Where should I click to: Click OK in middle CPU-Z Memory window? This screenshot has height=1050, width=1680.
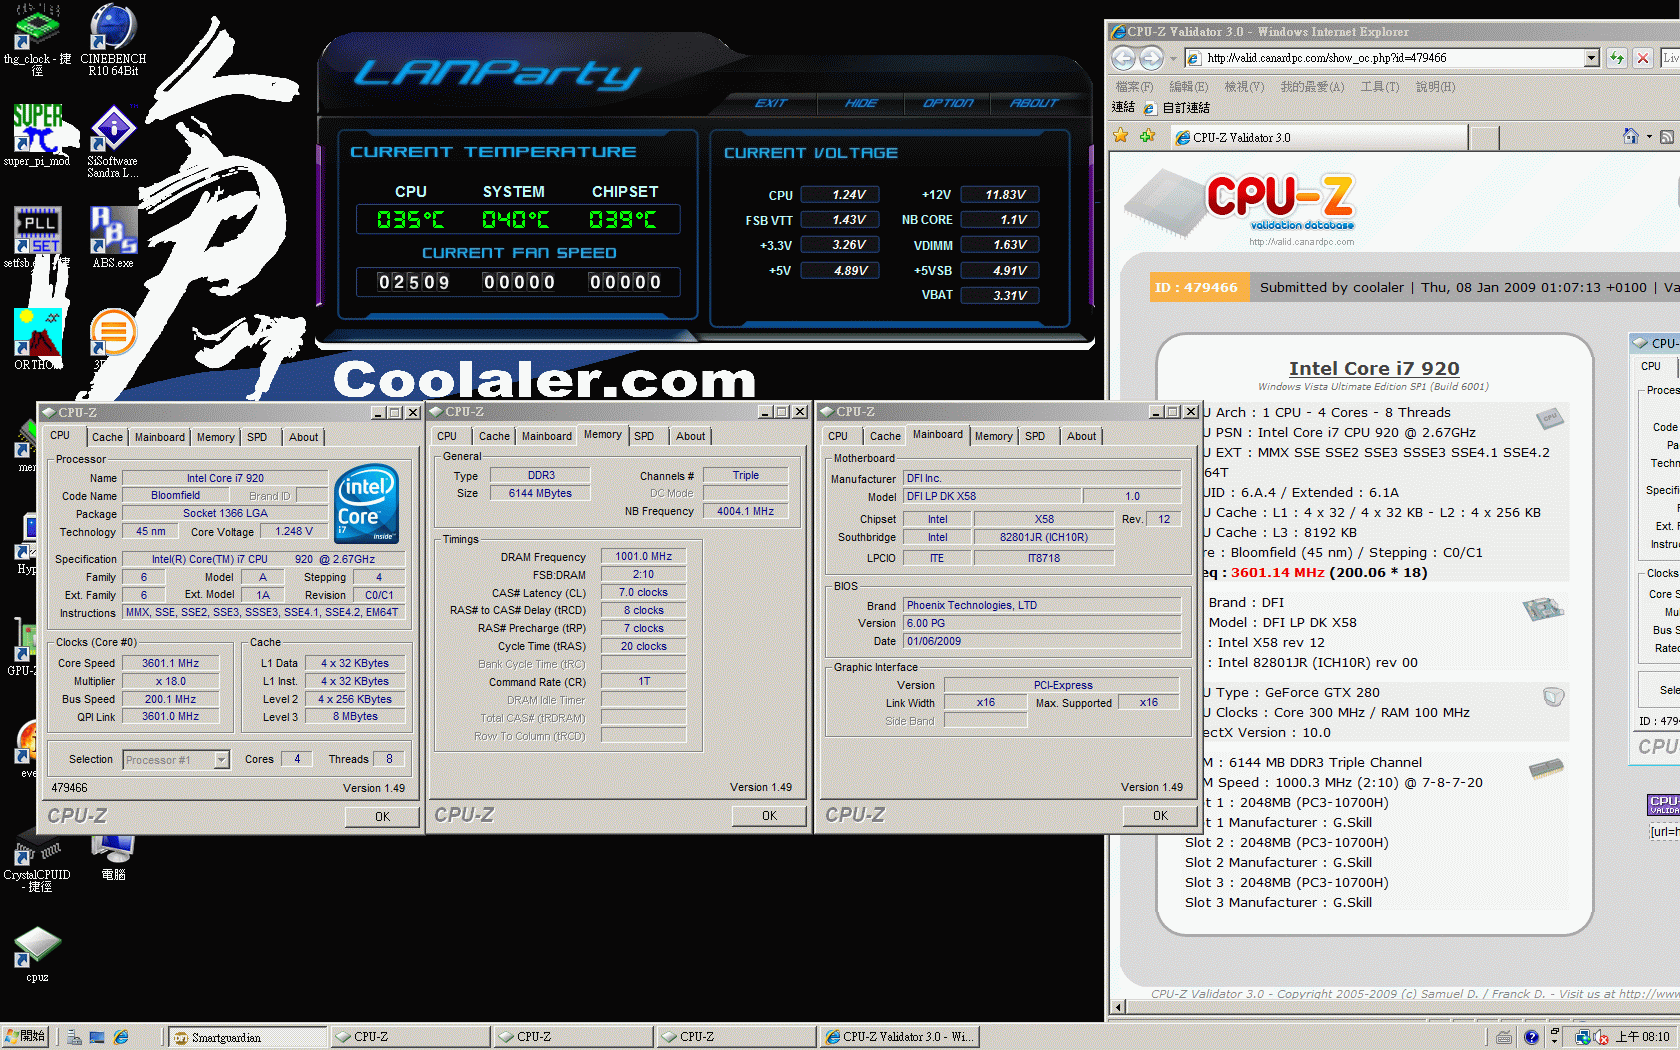[769, 816]
